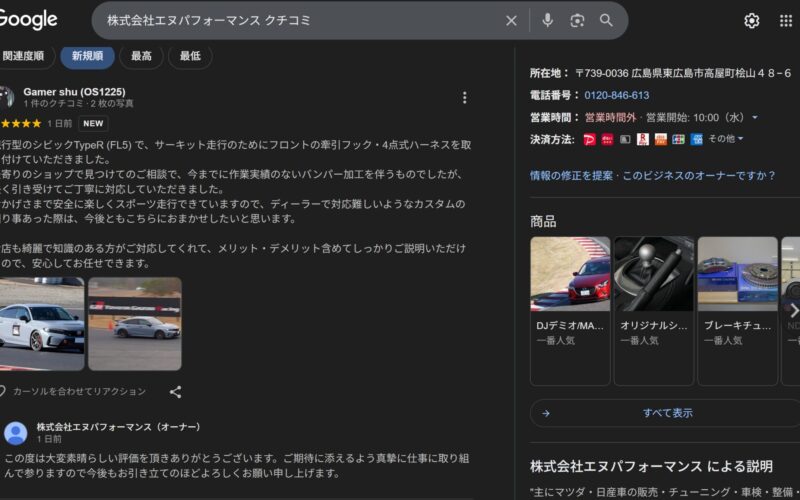Viewport: 800px width, 500px height.
Task: Select the 最低 sort chip
Action: (x=190, y=56)
